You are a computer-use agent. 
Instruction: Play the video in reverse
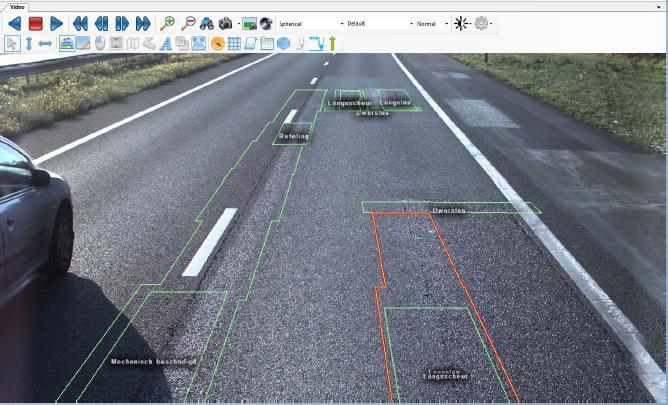point(14,23)
